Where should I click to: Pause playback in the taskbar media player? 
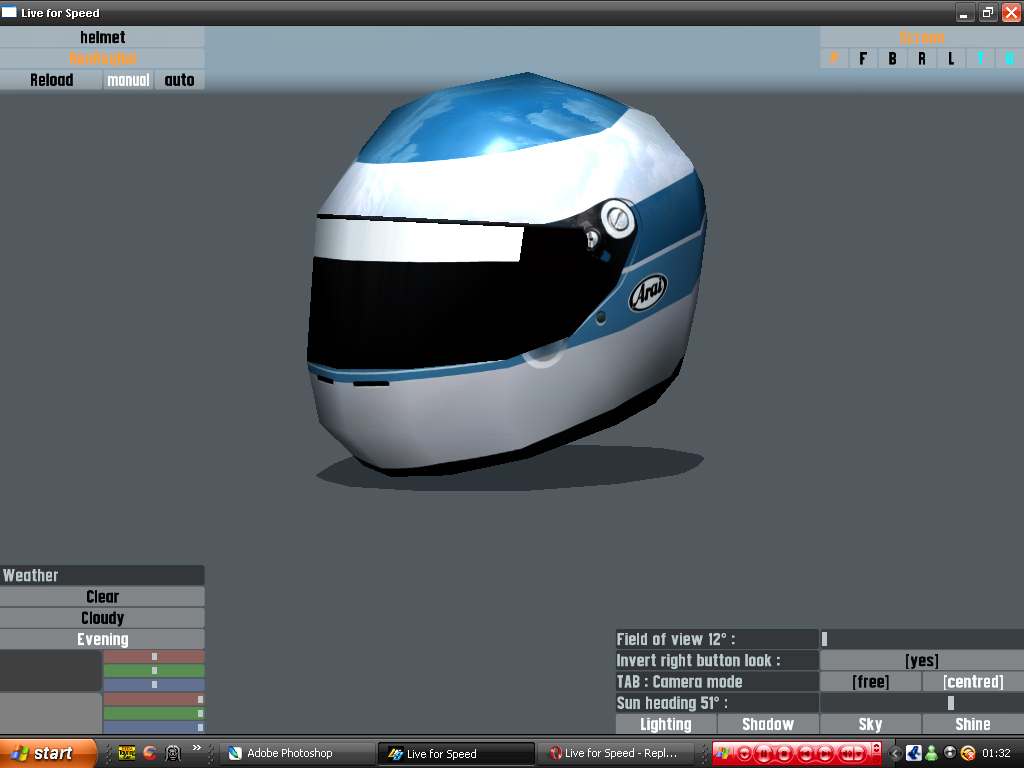(x=763, y=753)
